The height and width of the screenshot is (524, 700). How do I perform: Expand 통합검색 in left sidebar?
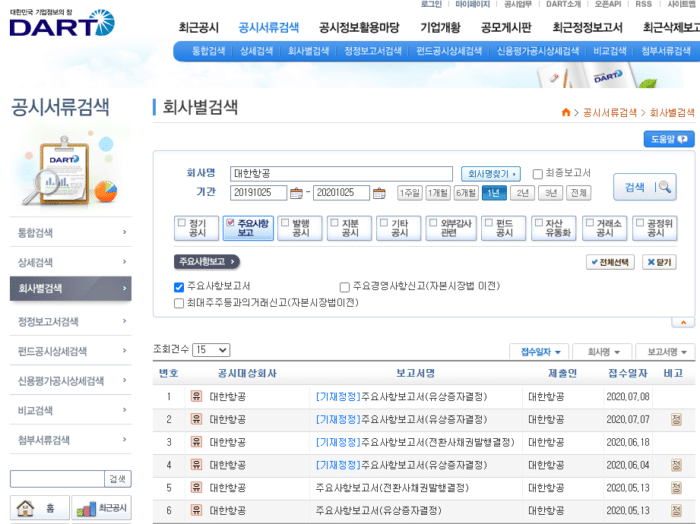[x=71, y=233]
